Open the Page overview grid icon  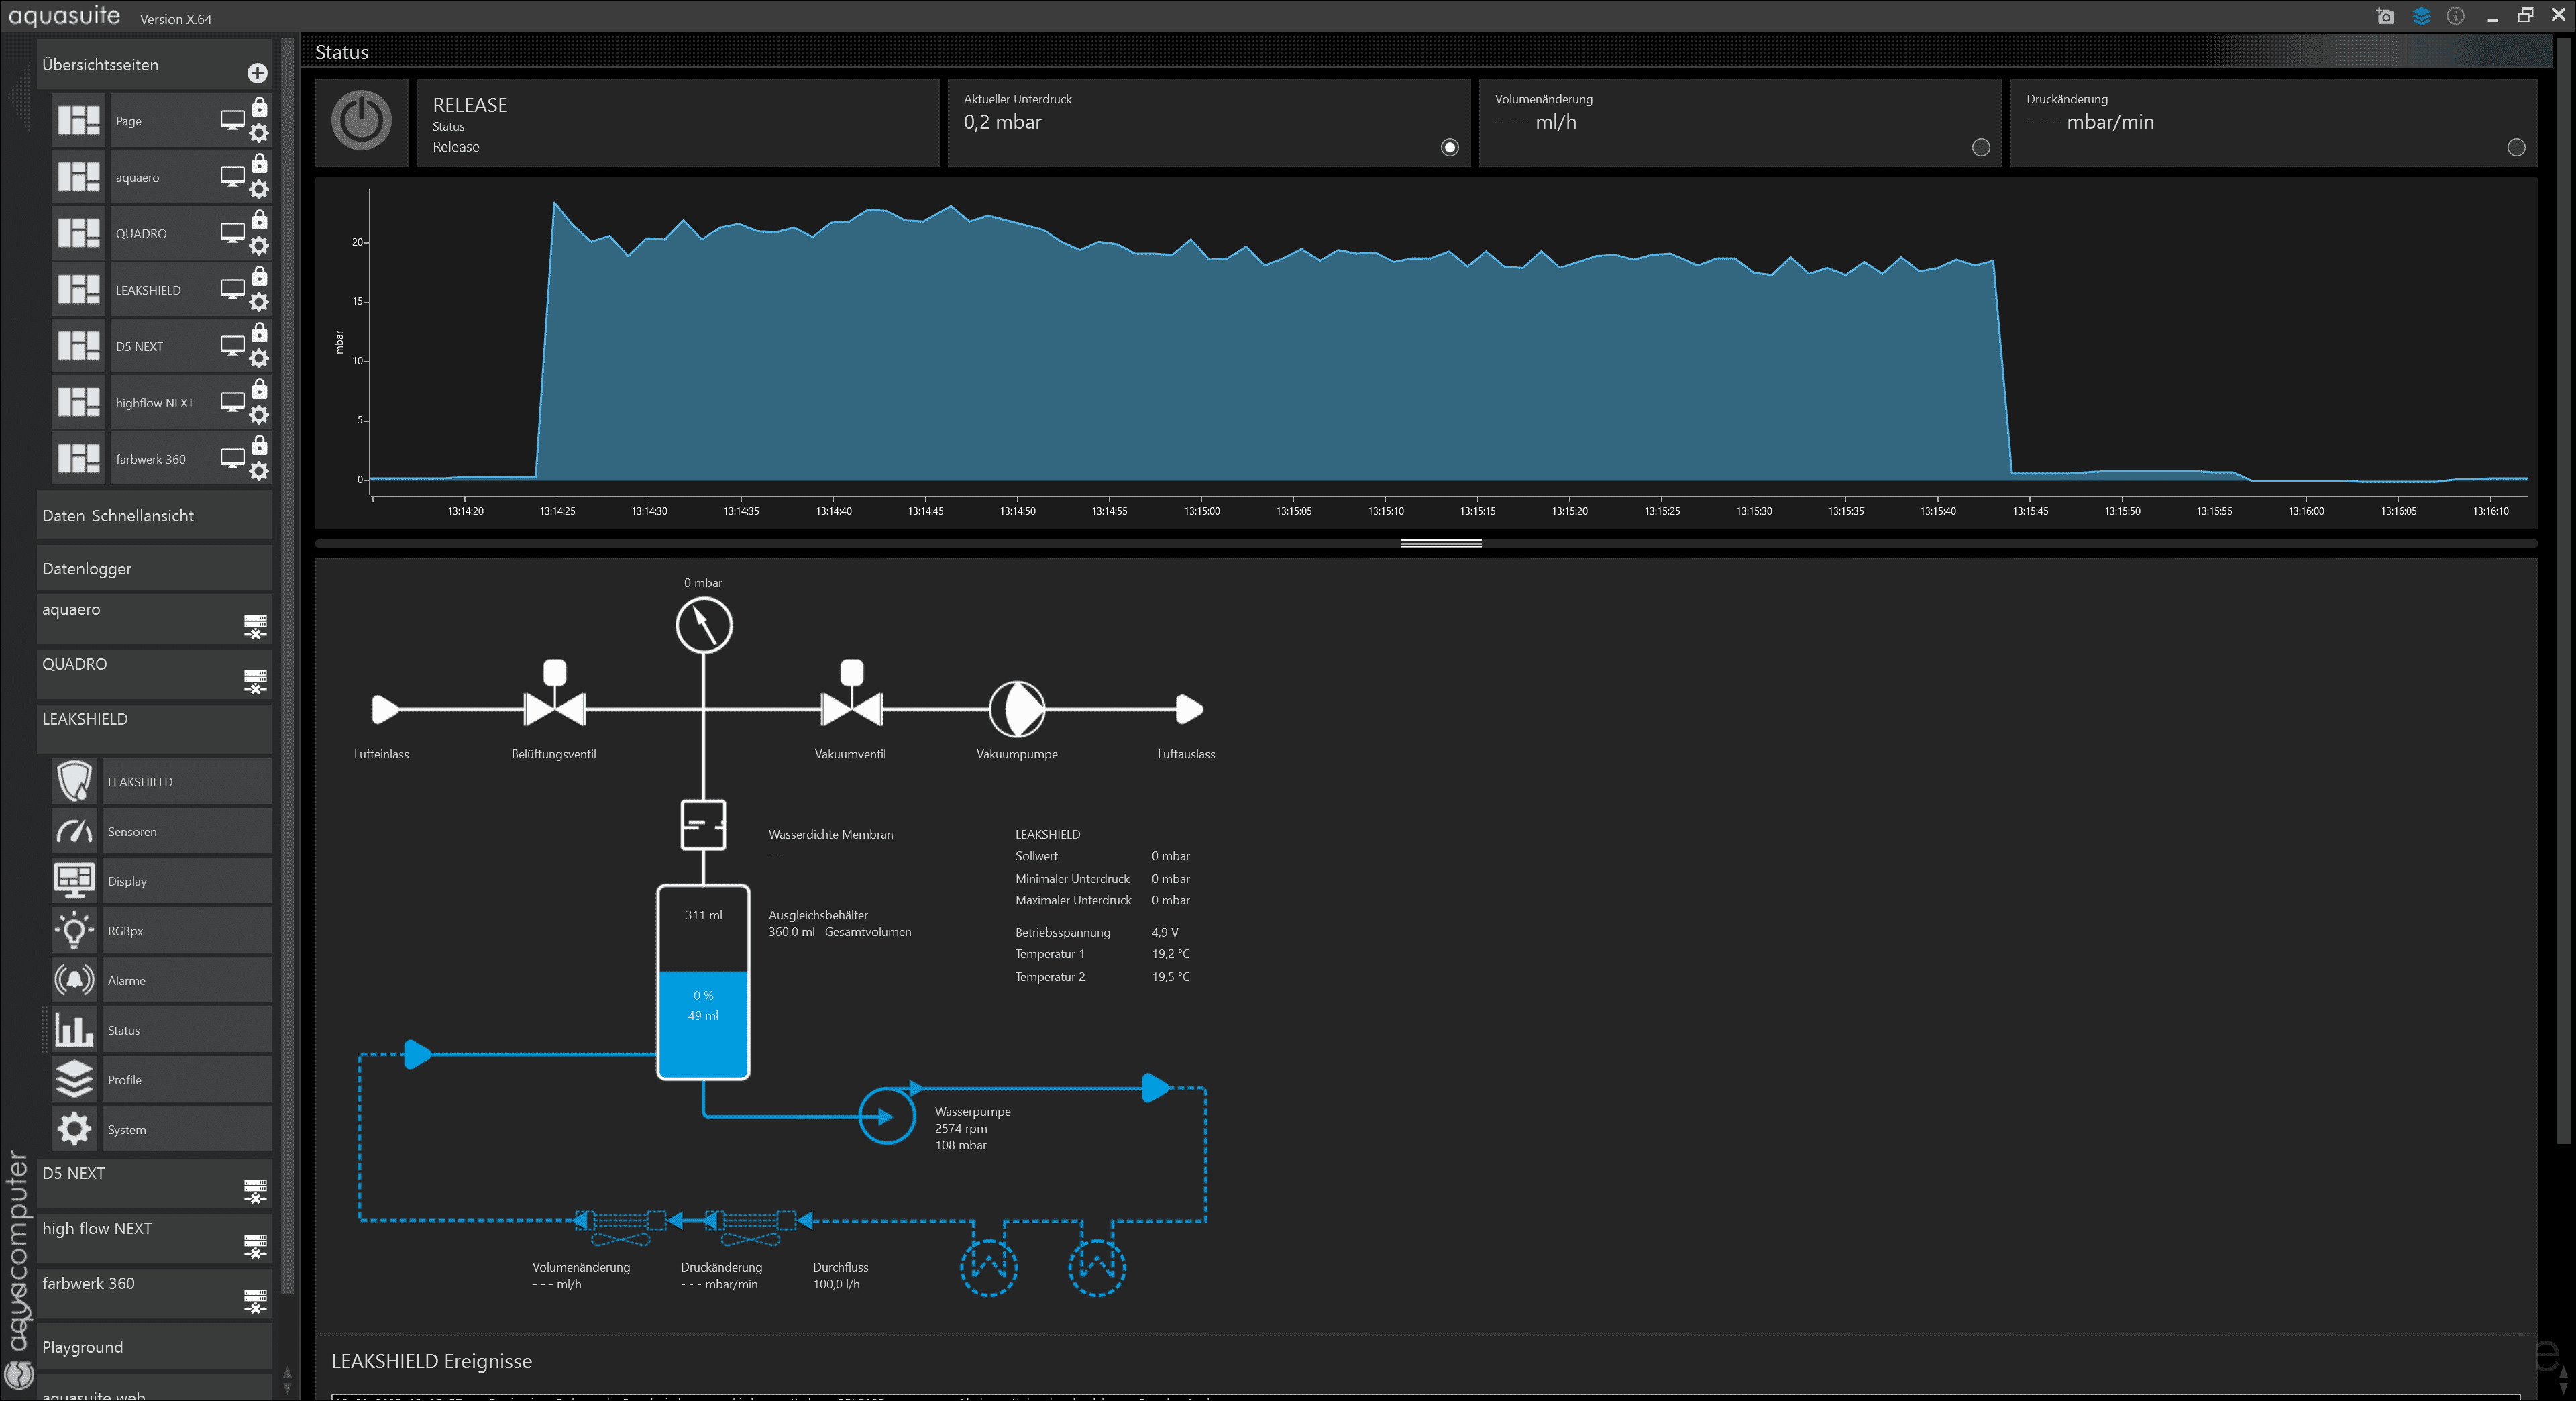79,121
